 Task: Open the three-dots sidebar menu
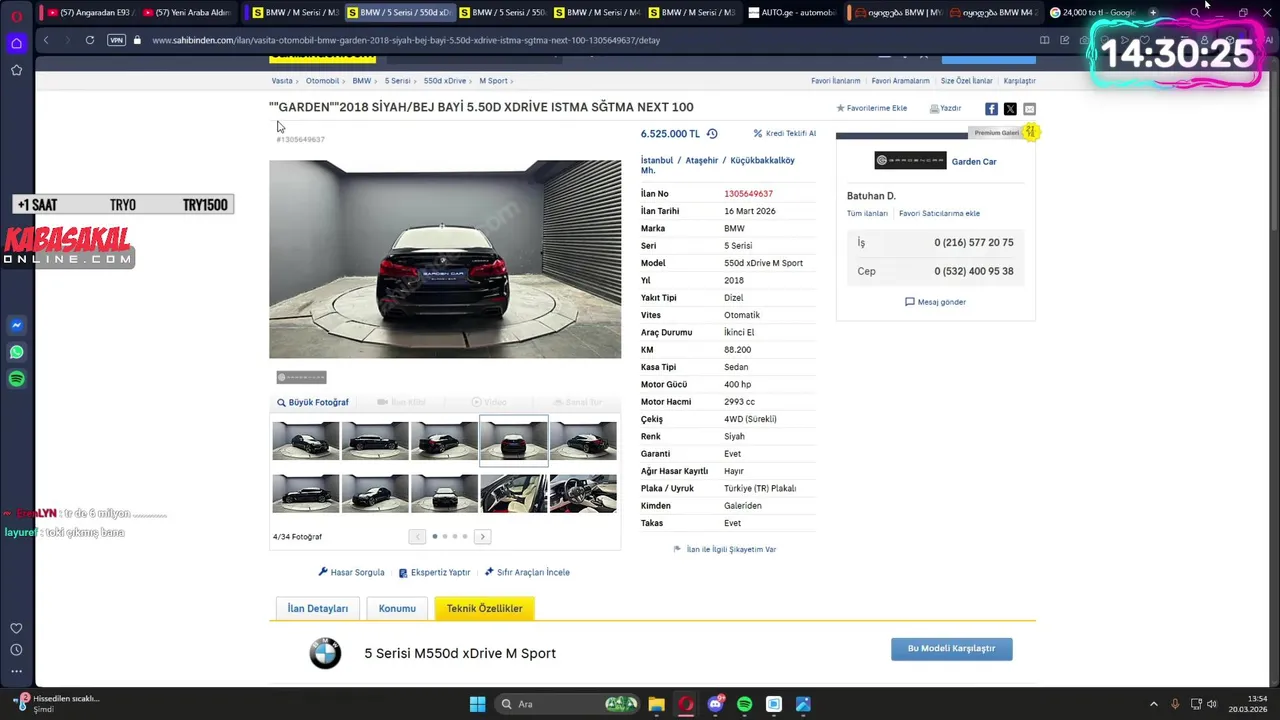[x=16, y=671]
